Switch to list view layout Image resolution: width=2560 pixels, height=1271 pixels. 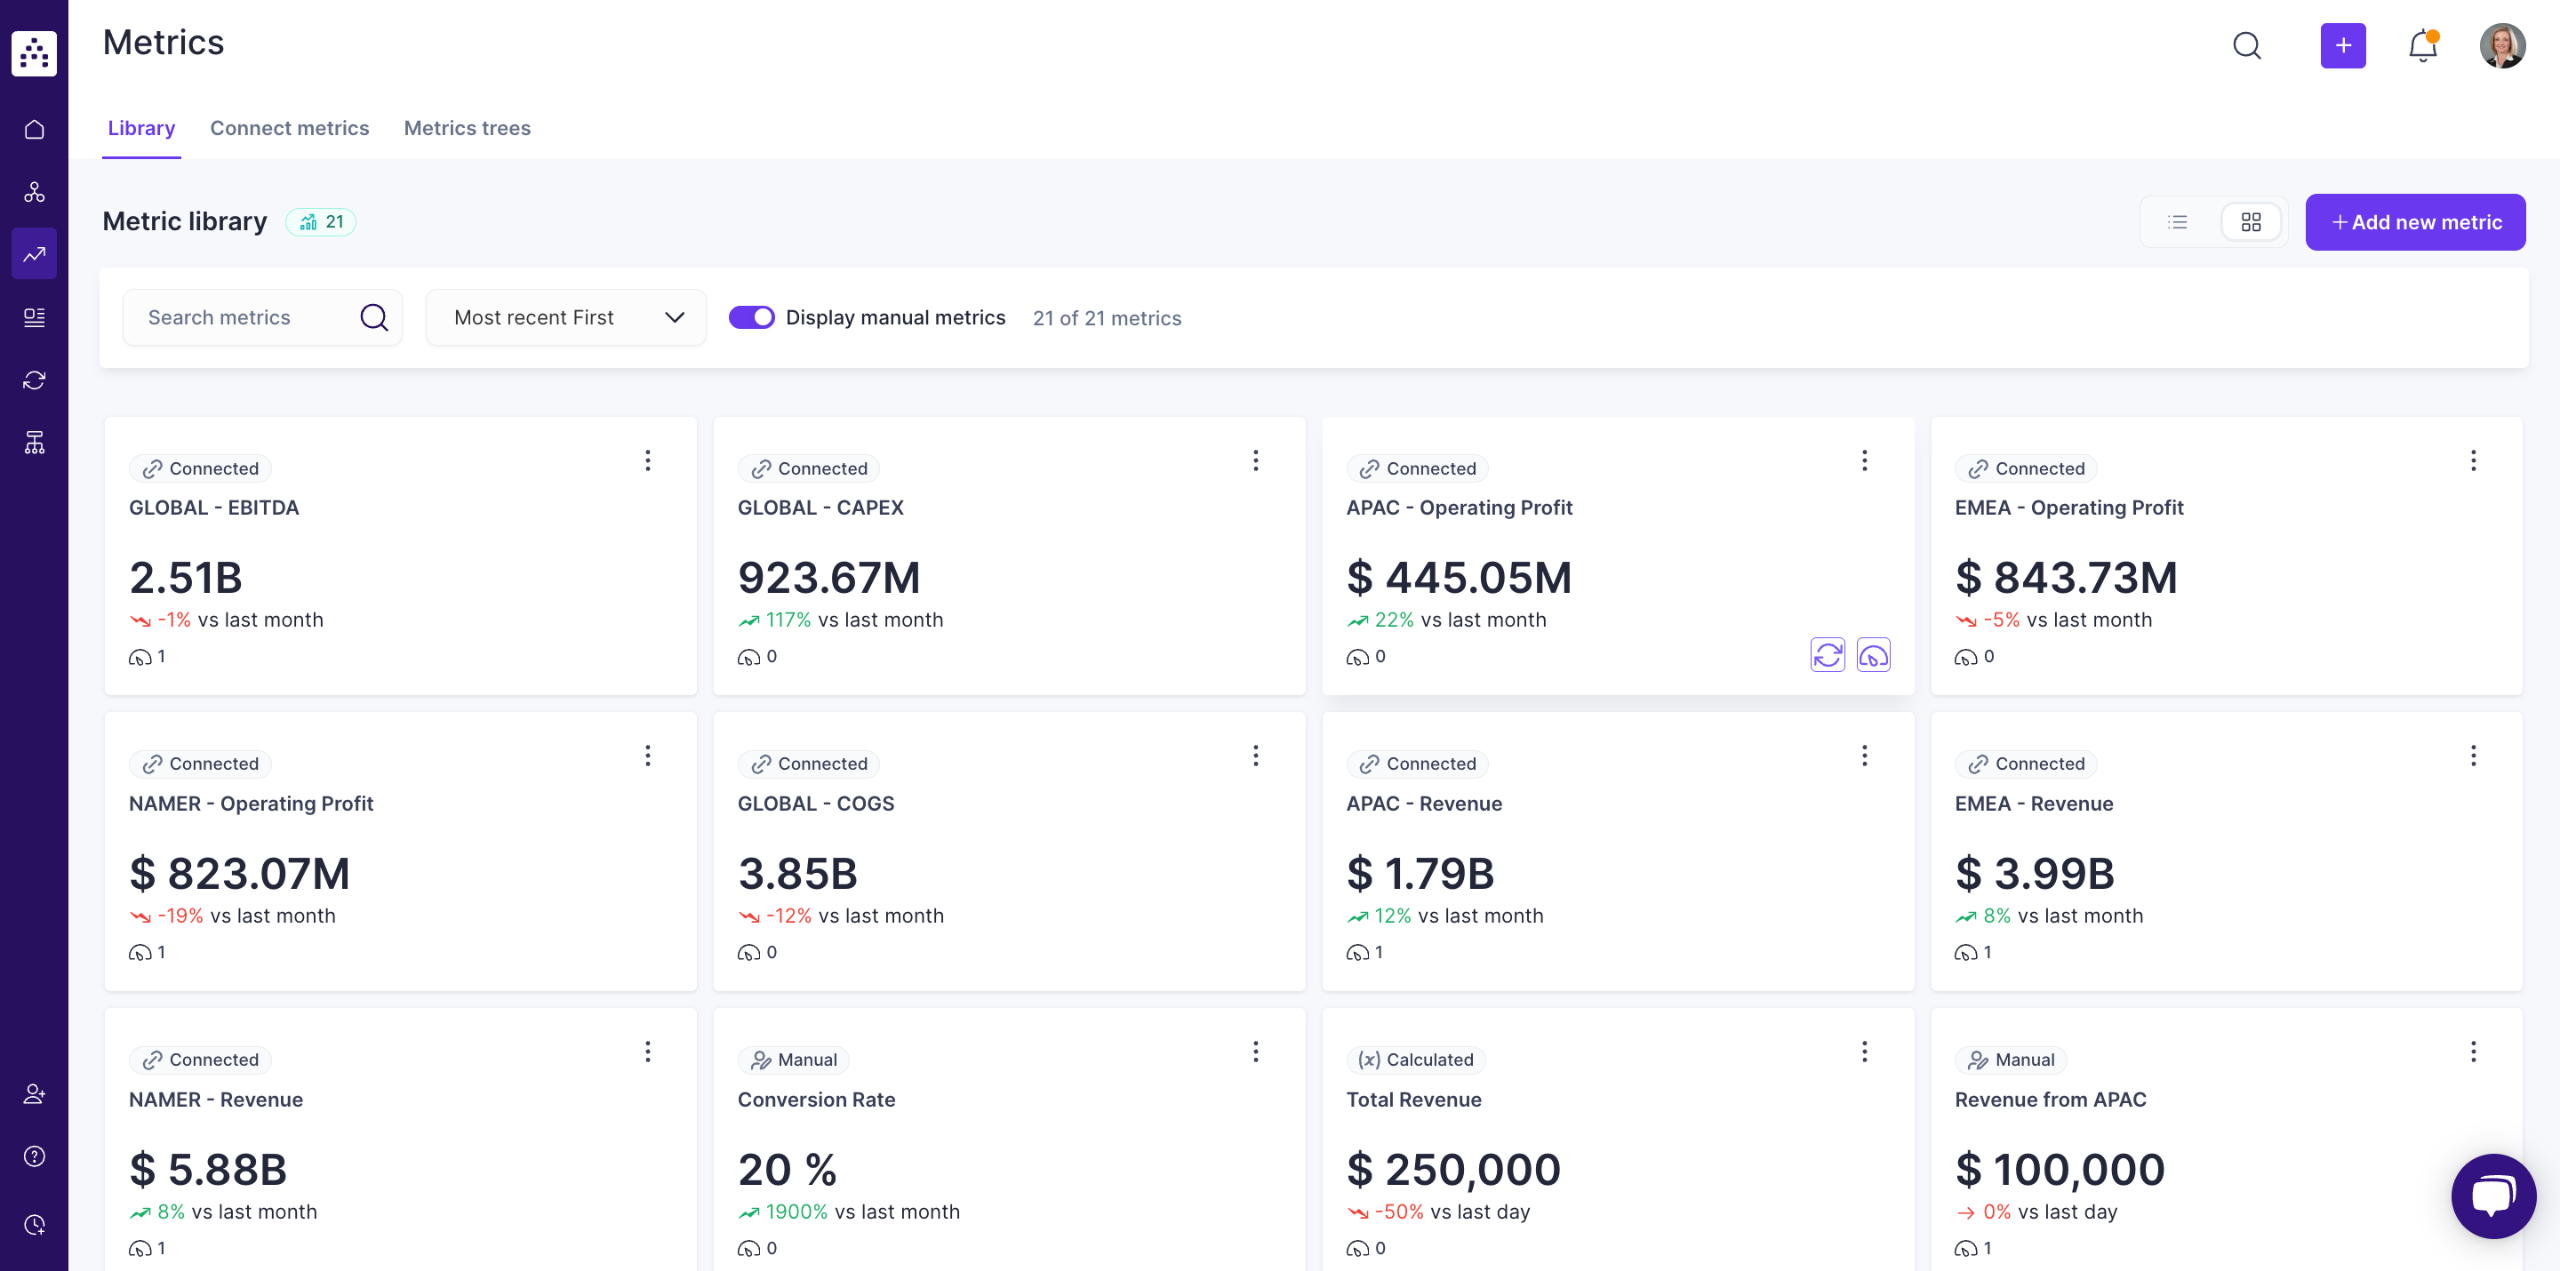pyautogui.click(x=2177, y=222)
